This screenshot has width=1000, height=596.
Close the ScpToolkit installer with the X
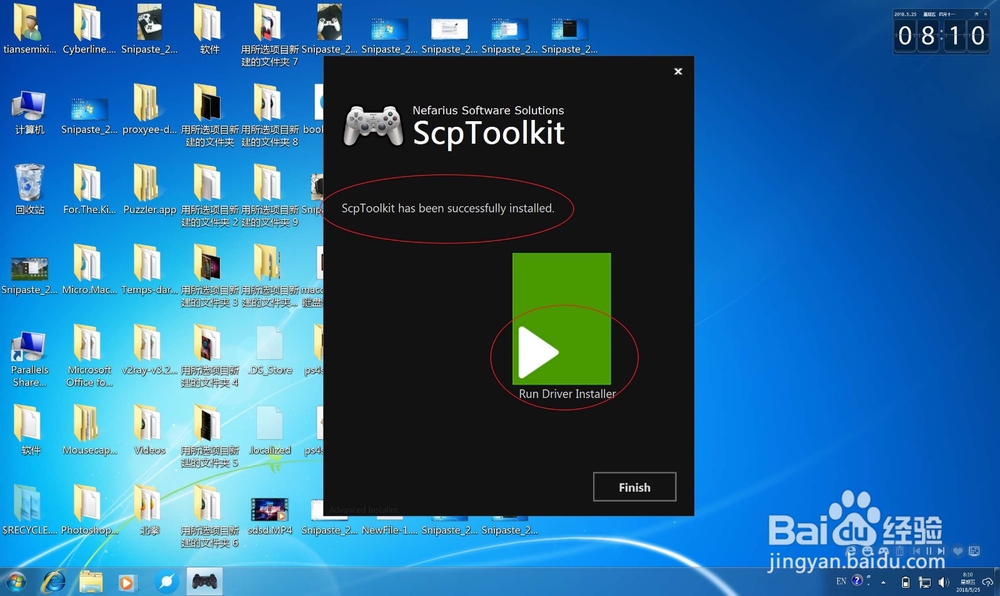pyautogui.click(x=678, y=71)
